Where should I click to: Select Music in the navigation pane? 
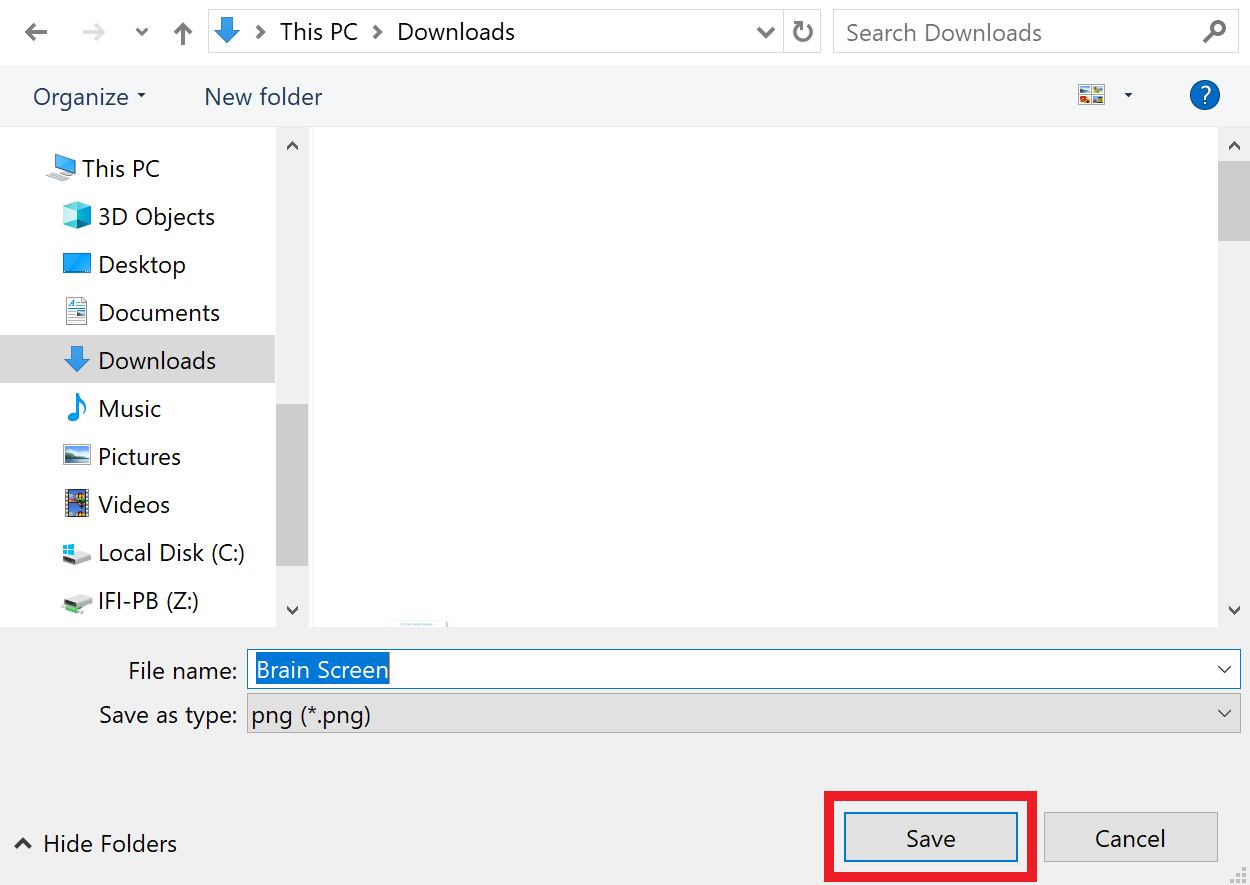(129, 407)
